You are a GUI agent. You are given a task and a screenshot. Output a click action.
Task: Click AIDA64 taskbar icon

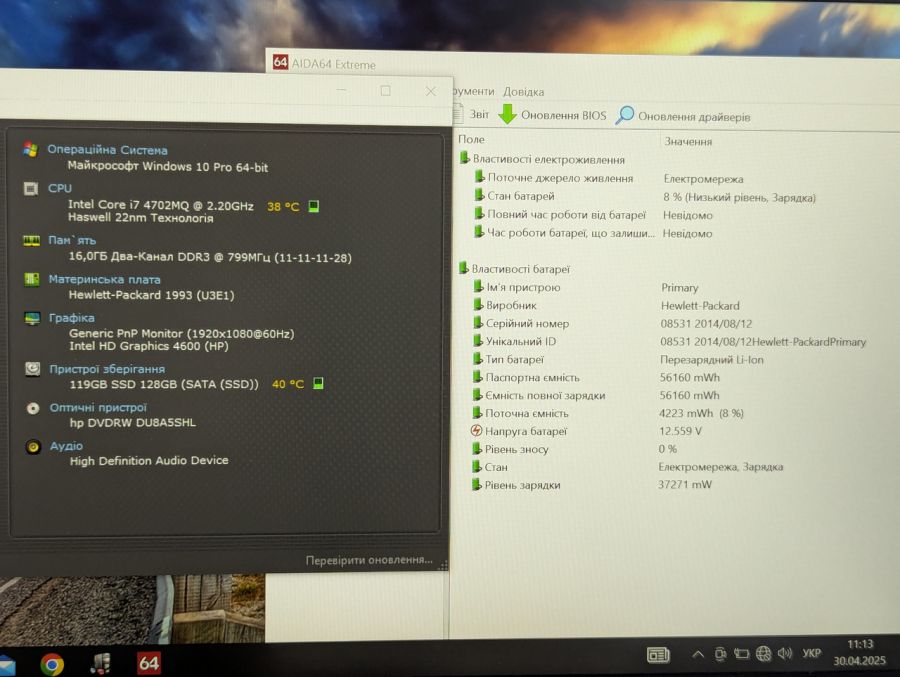[x=149, y=663]
